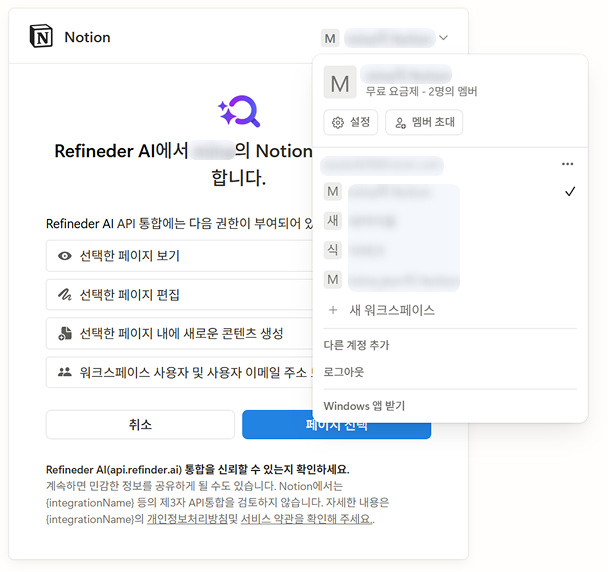The height and width of the screenshot is (572, 608).
Task: Click the large M workspace avatar in dropdown
Action: pos(340,82)
